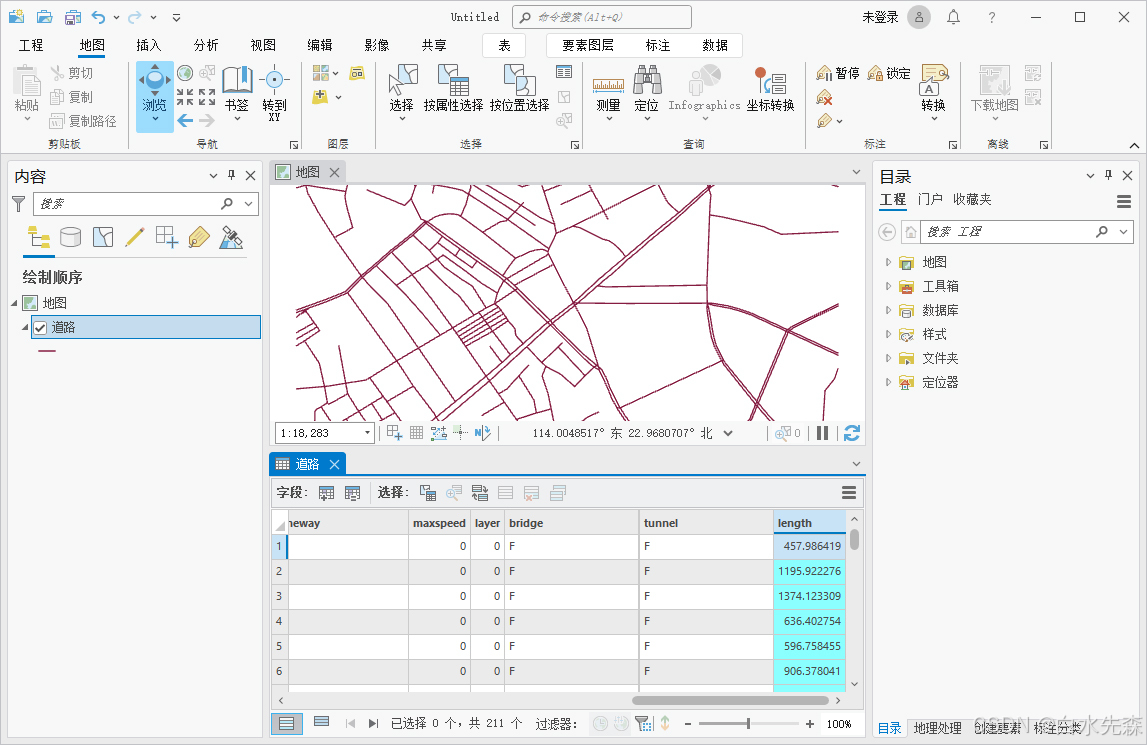
Task: Click the list by data source icon
Action: 70,237
